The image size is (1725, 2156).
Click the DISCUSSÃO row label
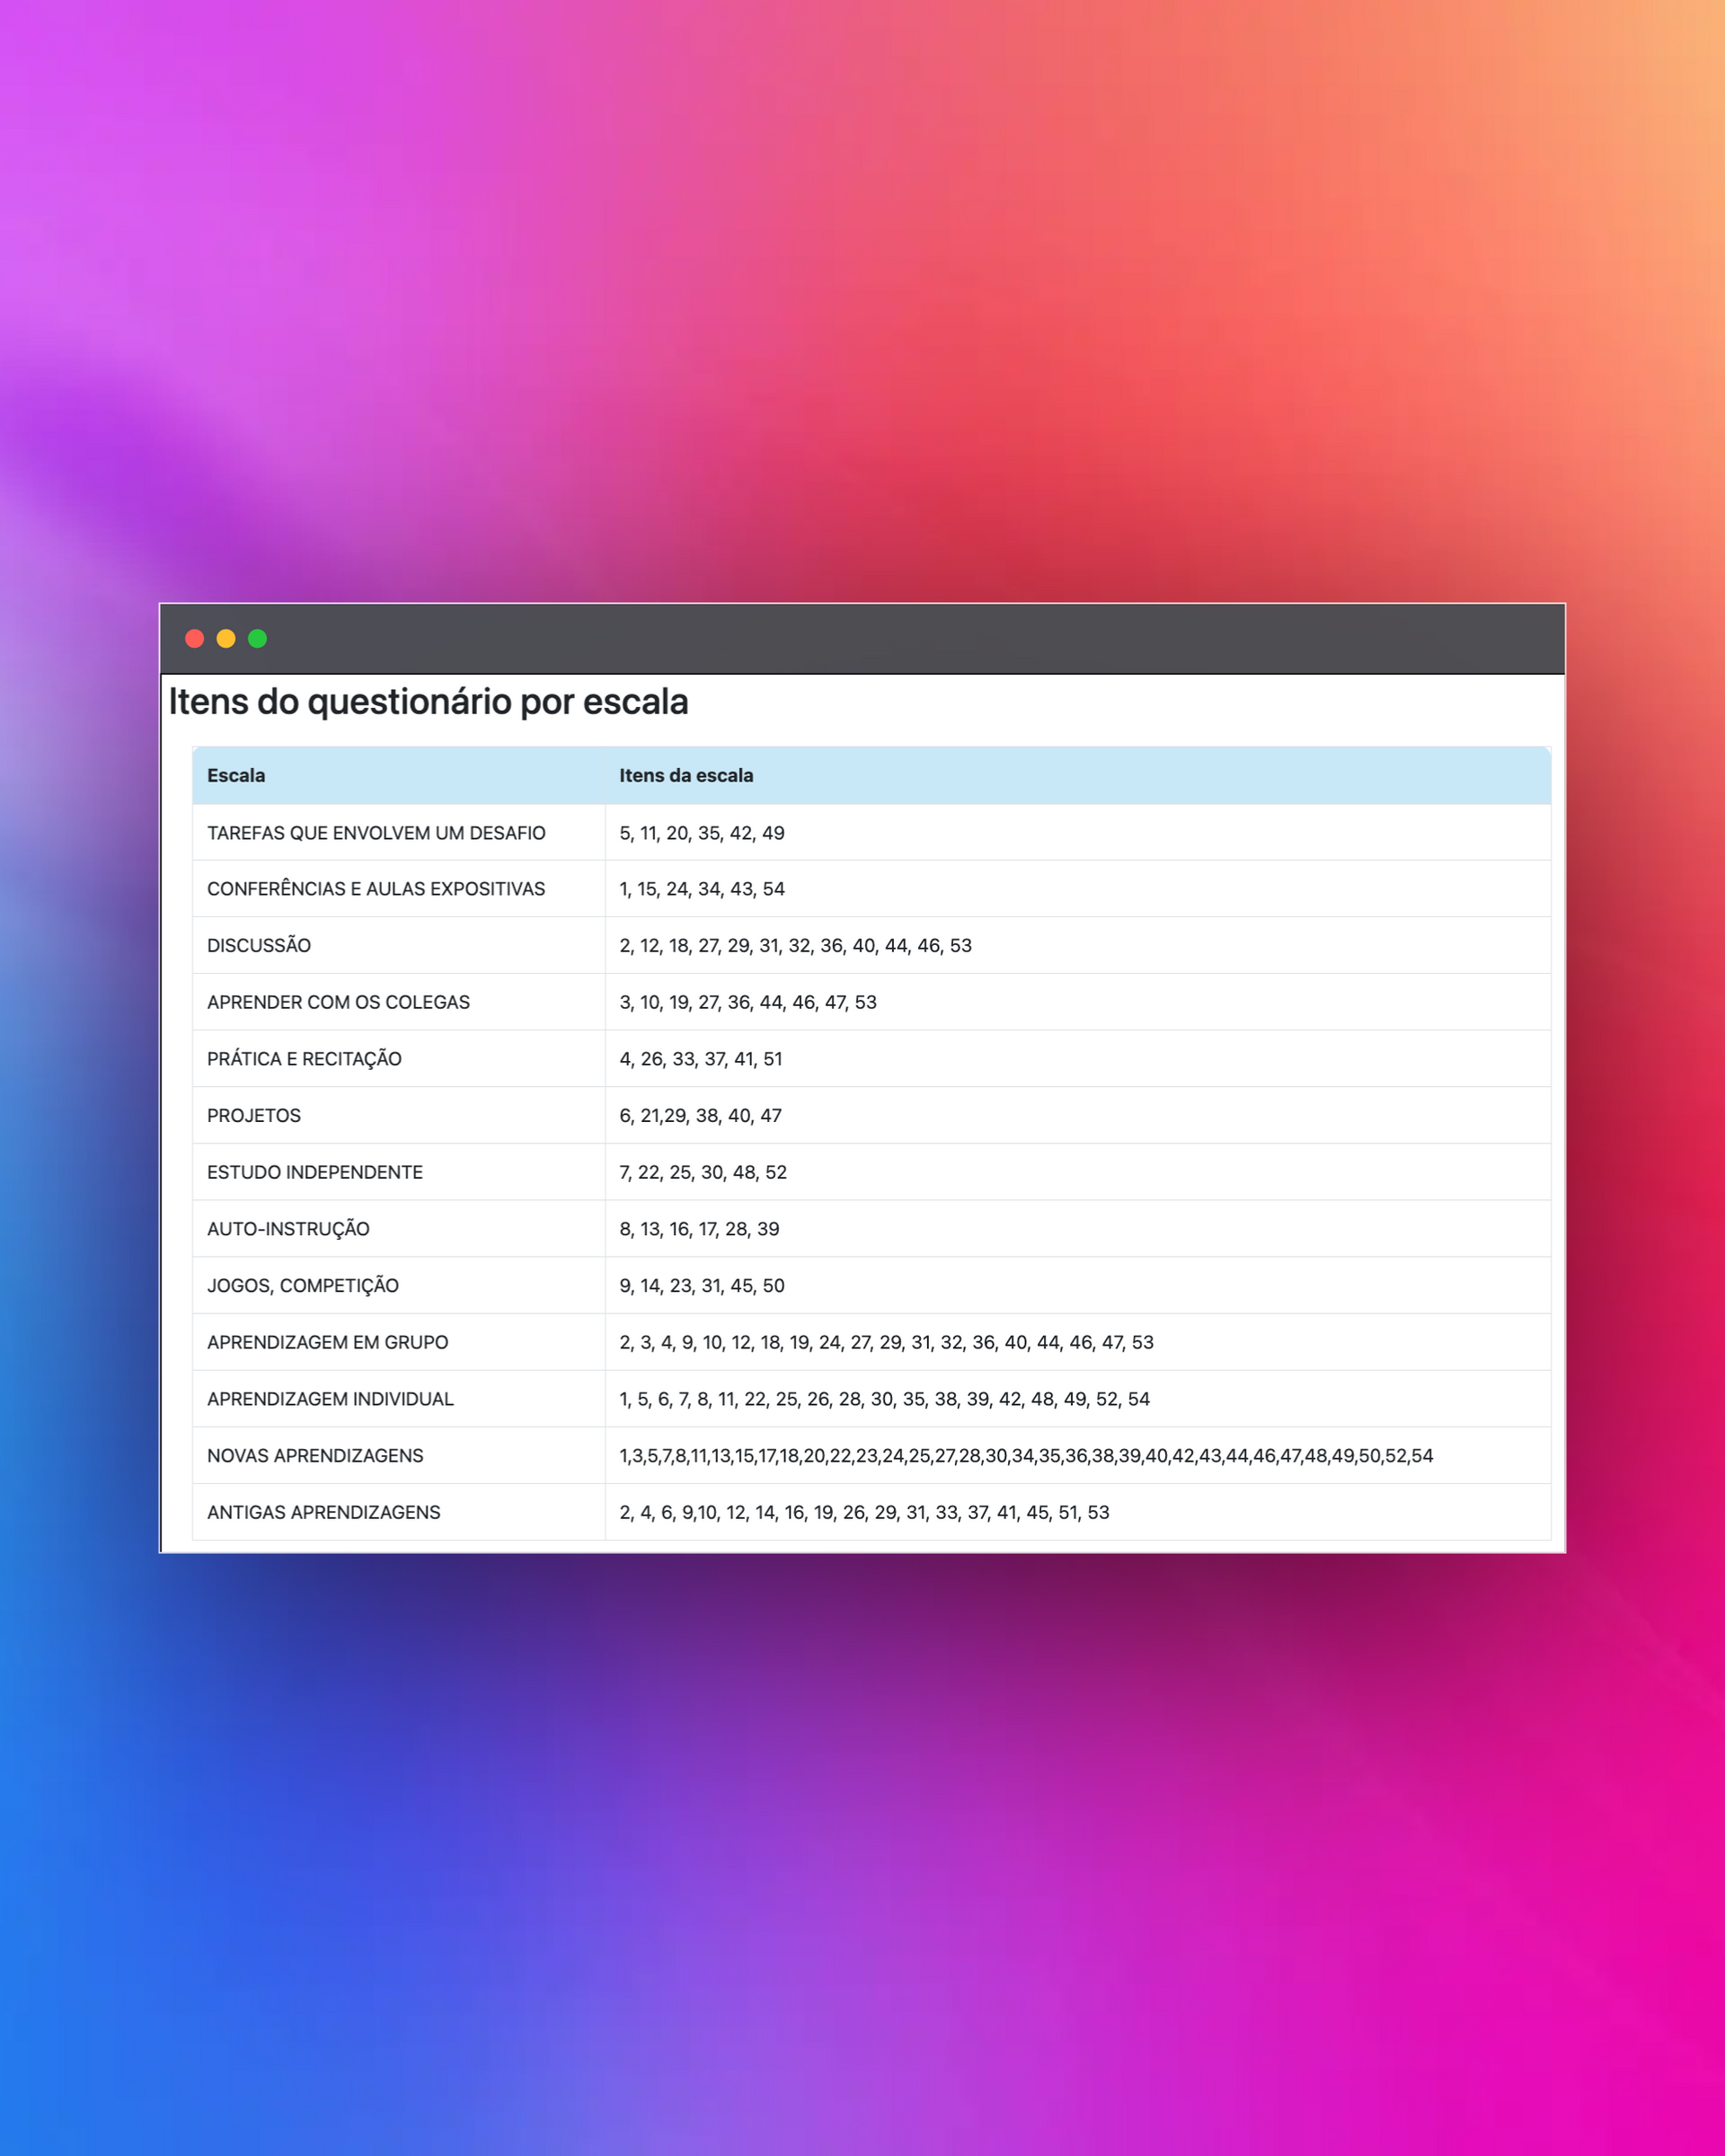(259, 946)
